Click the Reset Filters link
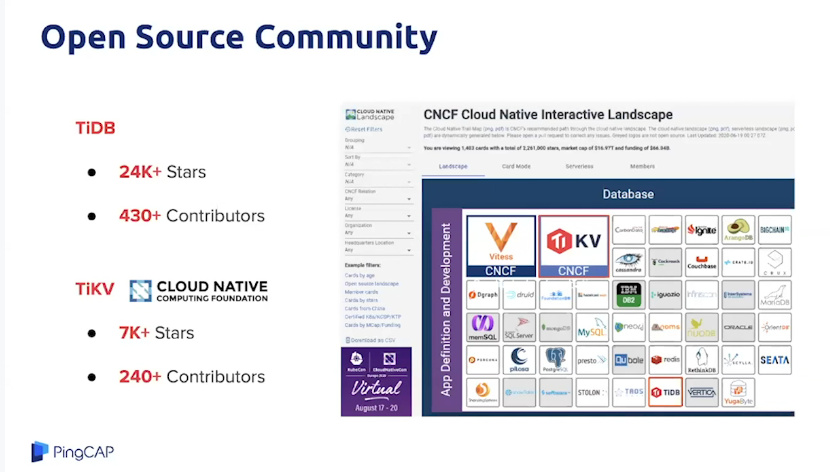The height and width of the screenshot is (472, 830). point(365,129)
